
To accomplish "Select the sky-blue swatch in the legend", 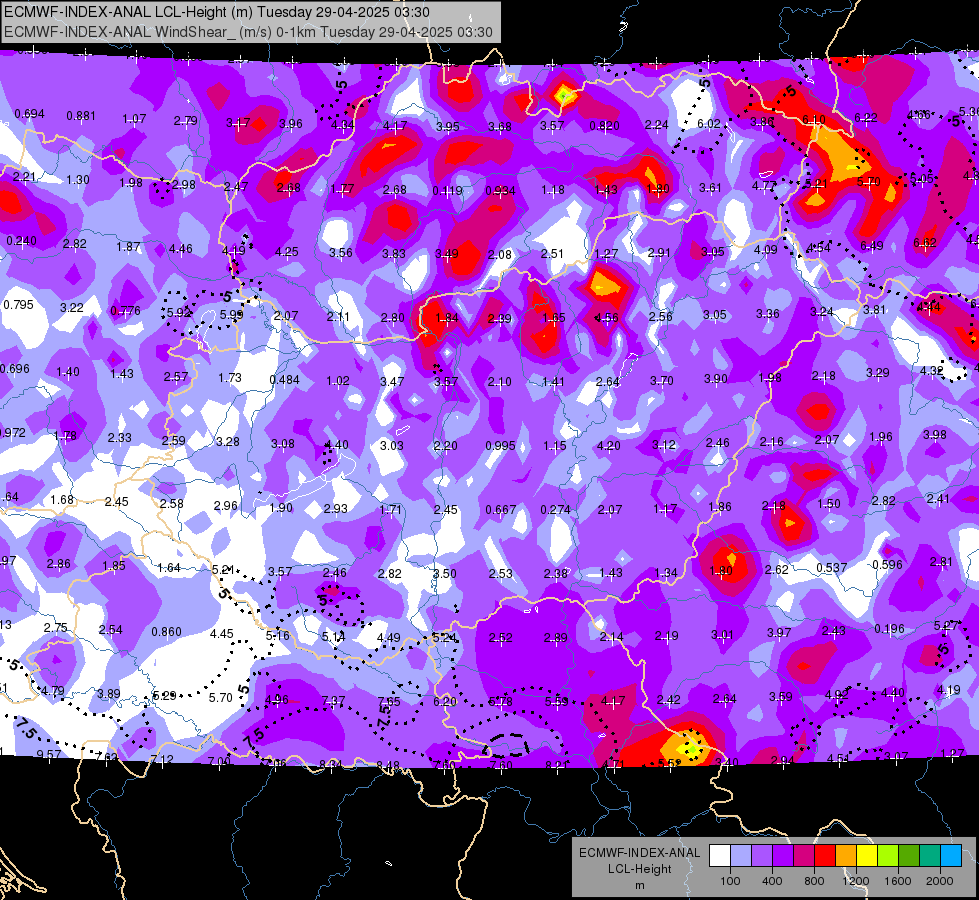I will pos(951,856).
